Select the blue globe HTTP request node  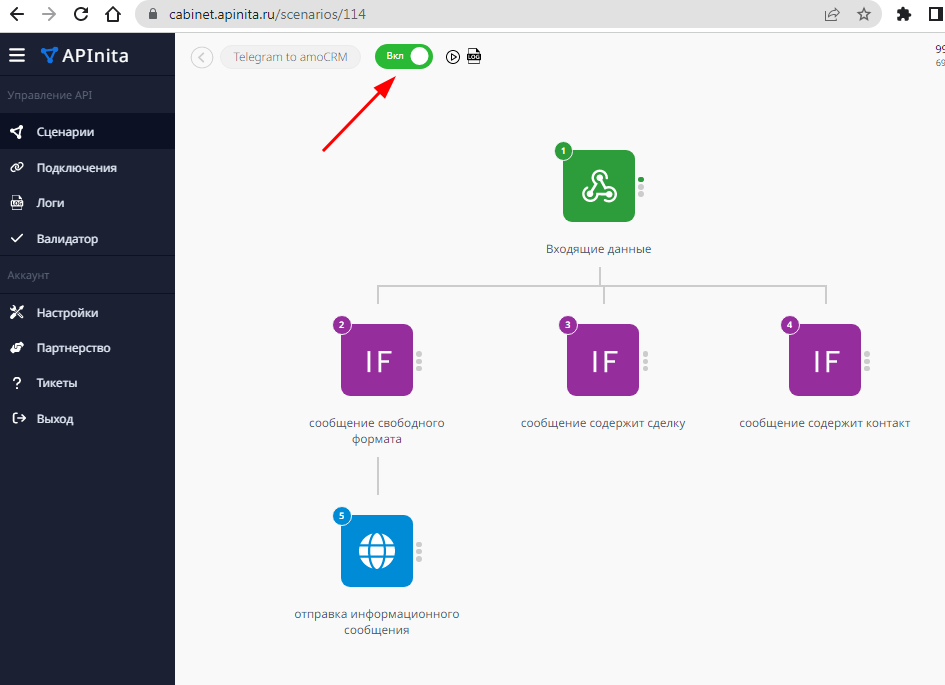[377, 551]
